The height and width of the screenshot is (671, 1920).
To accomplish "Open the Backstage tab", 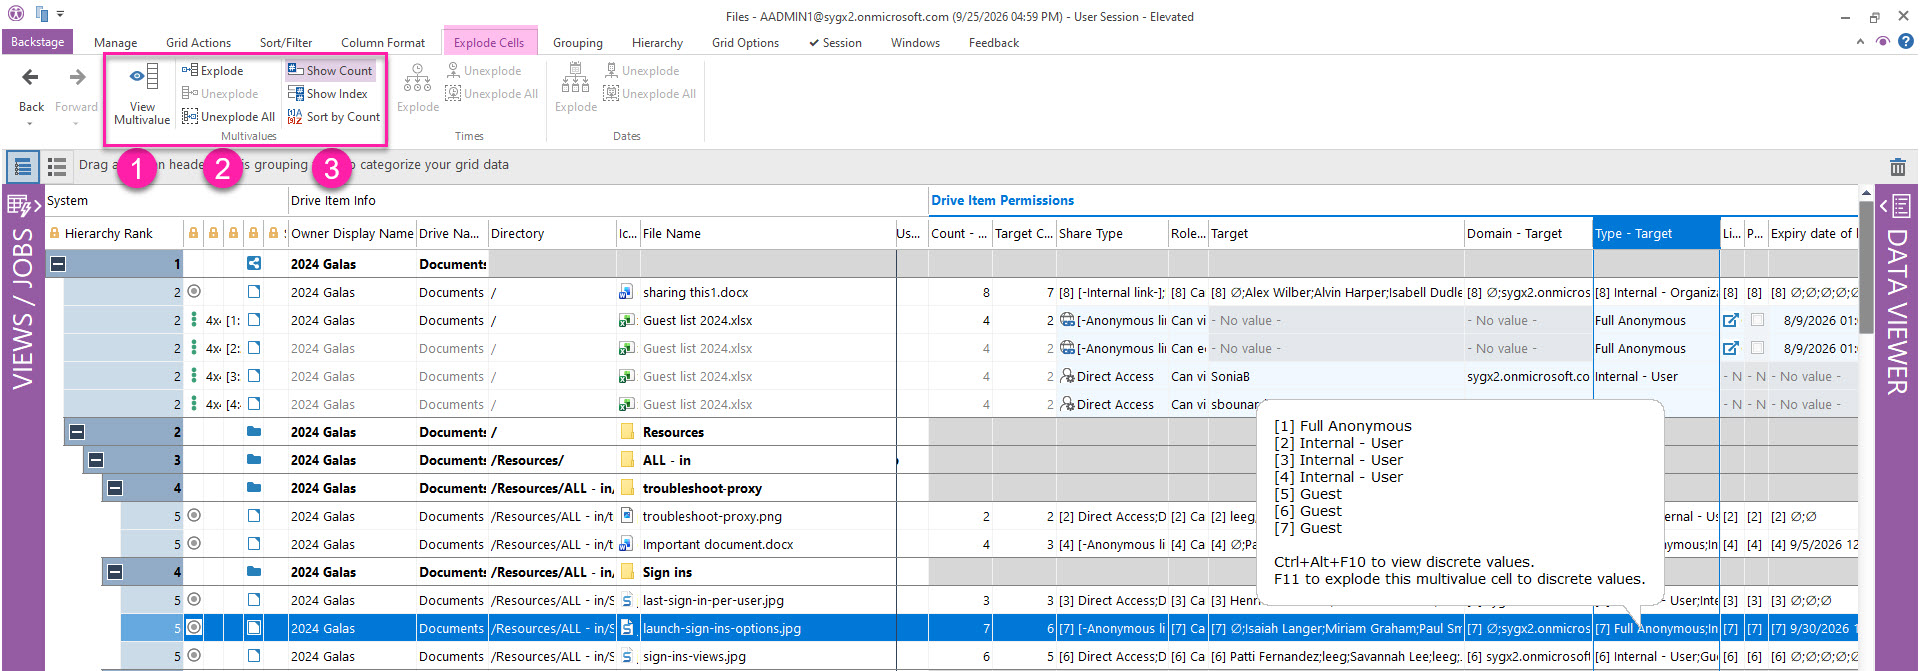I will 37,42.
